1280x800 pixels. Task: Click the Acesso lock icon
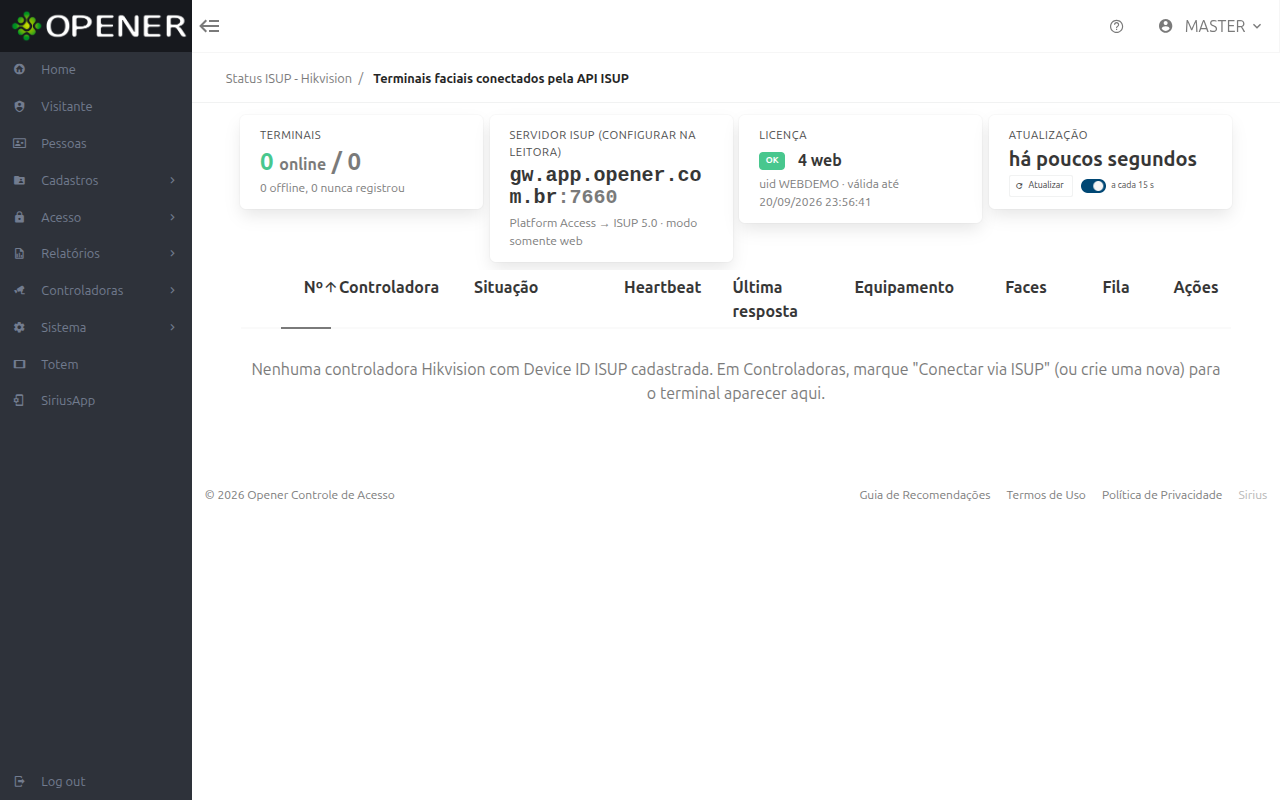[20, 217]
